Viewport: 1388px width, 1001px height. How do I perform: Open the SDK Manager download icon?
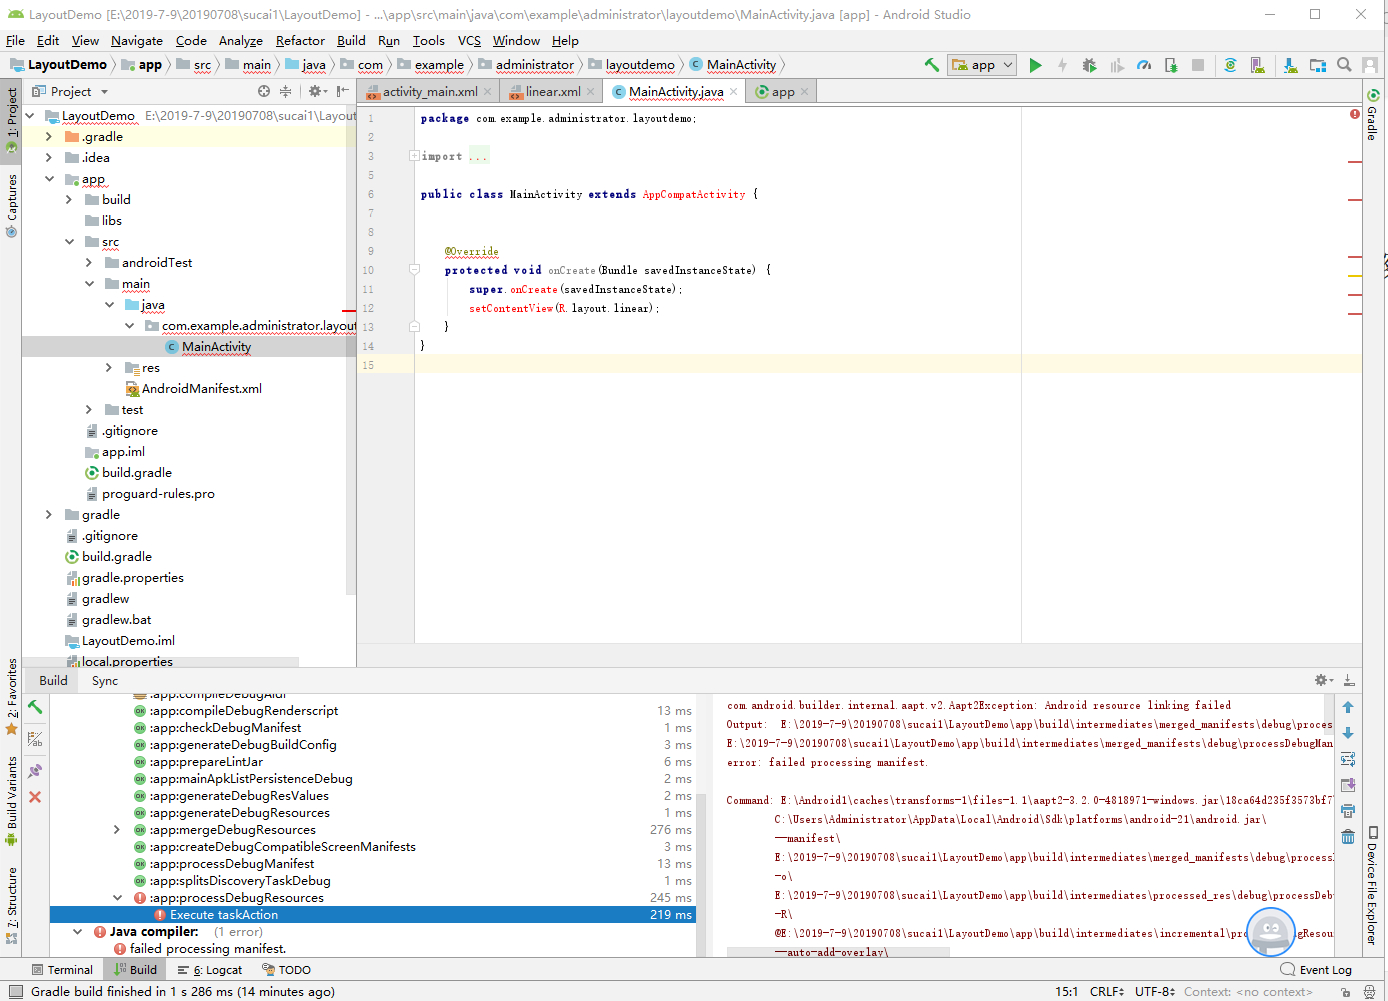[1290, 65]
